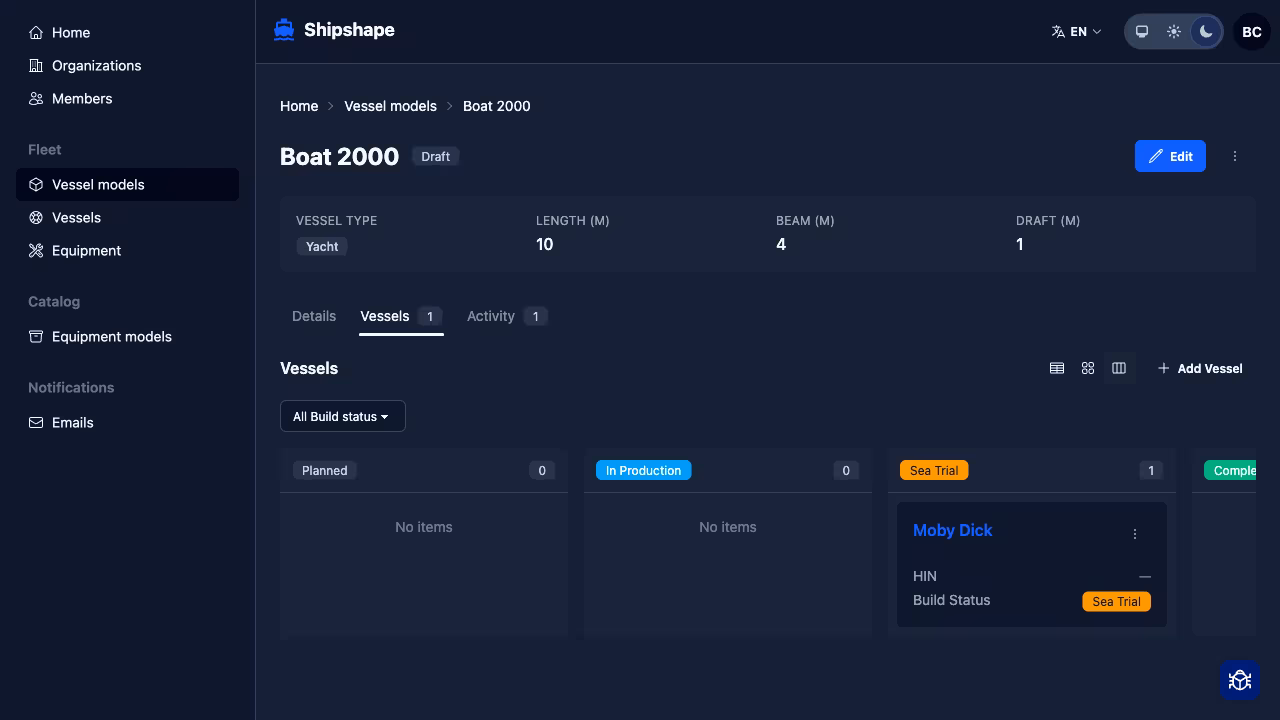Select the kanban board view icon
This screenshot has height=720, width=1280.
pos(1119,368)
